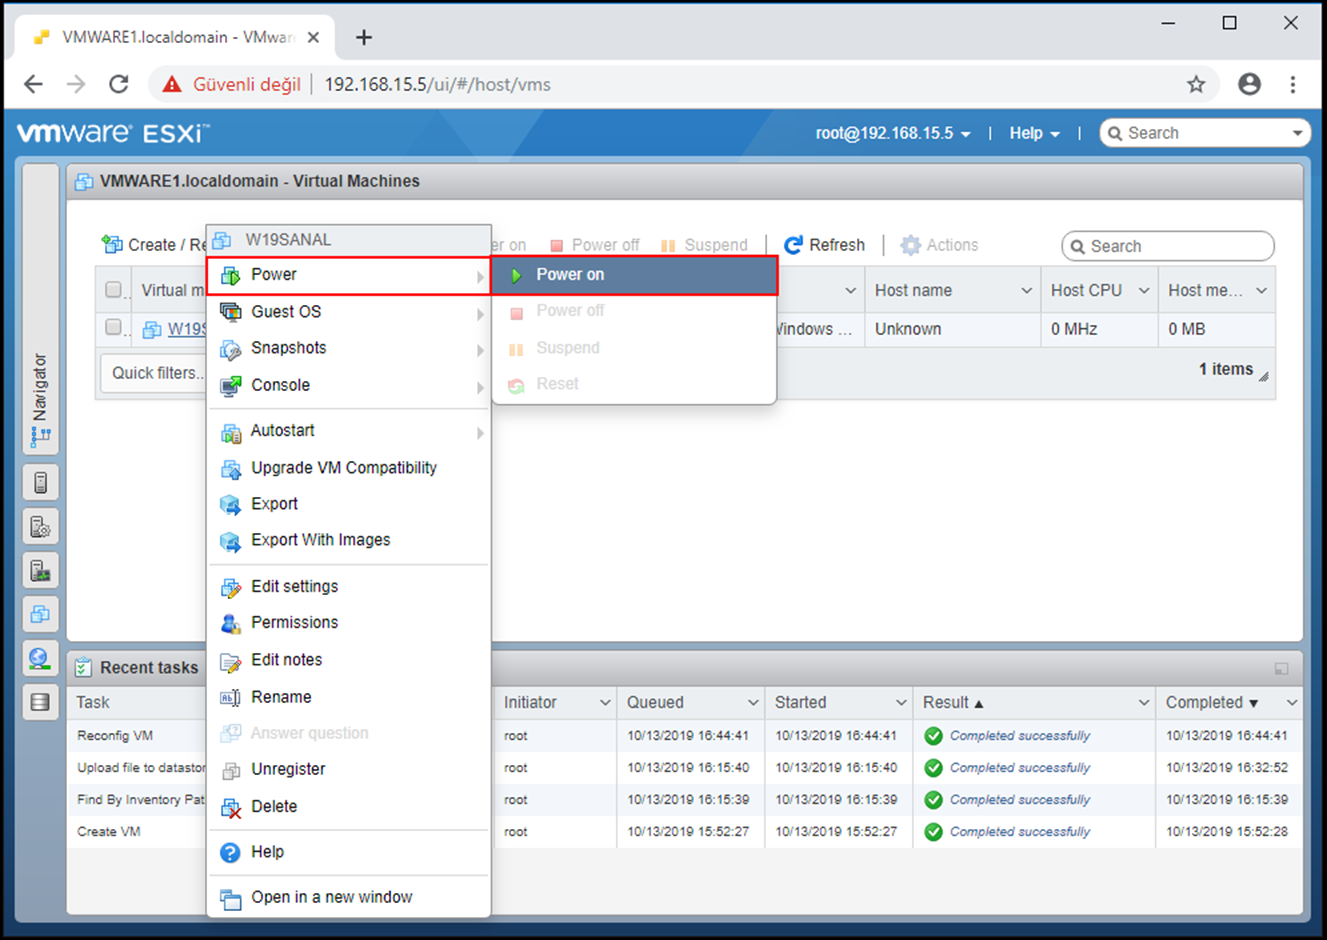Open Help from the context menu
This screenshot has width=1327, height=940.
click(x=348, y=852)
